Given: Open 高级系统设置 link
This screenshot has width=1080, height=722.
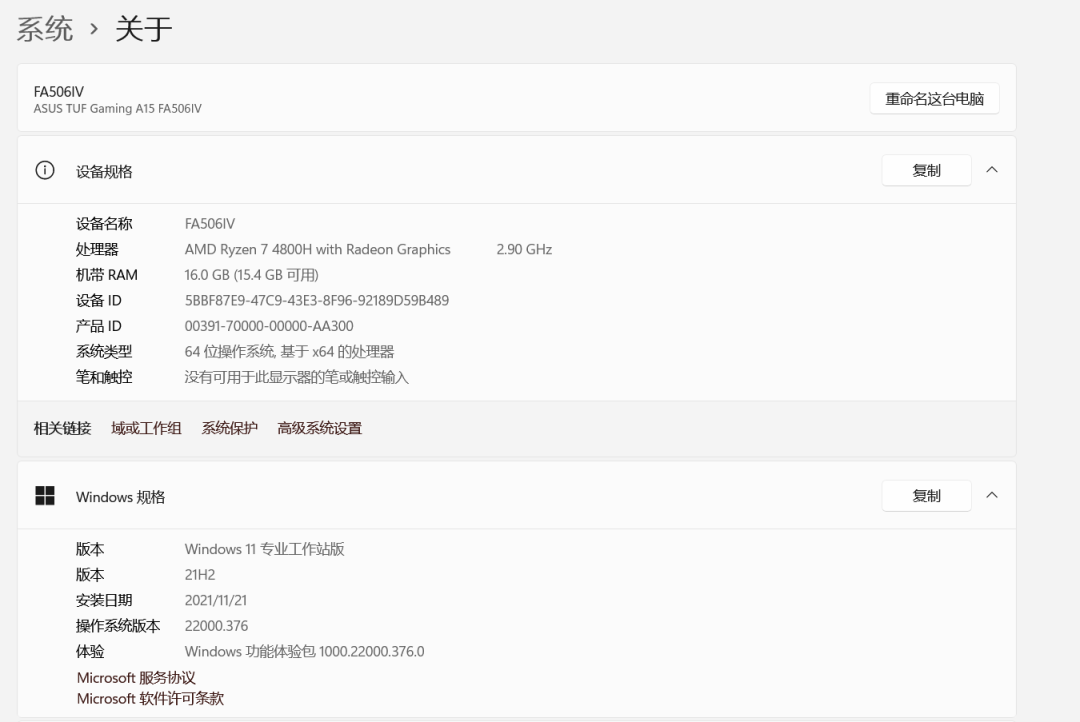Looking at the screenshot, I should click(x=320, y=428).
